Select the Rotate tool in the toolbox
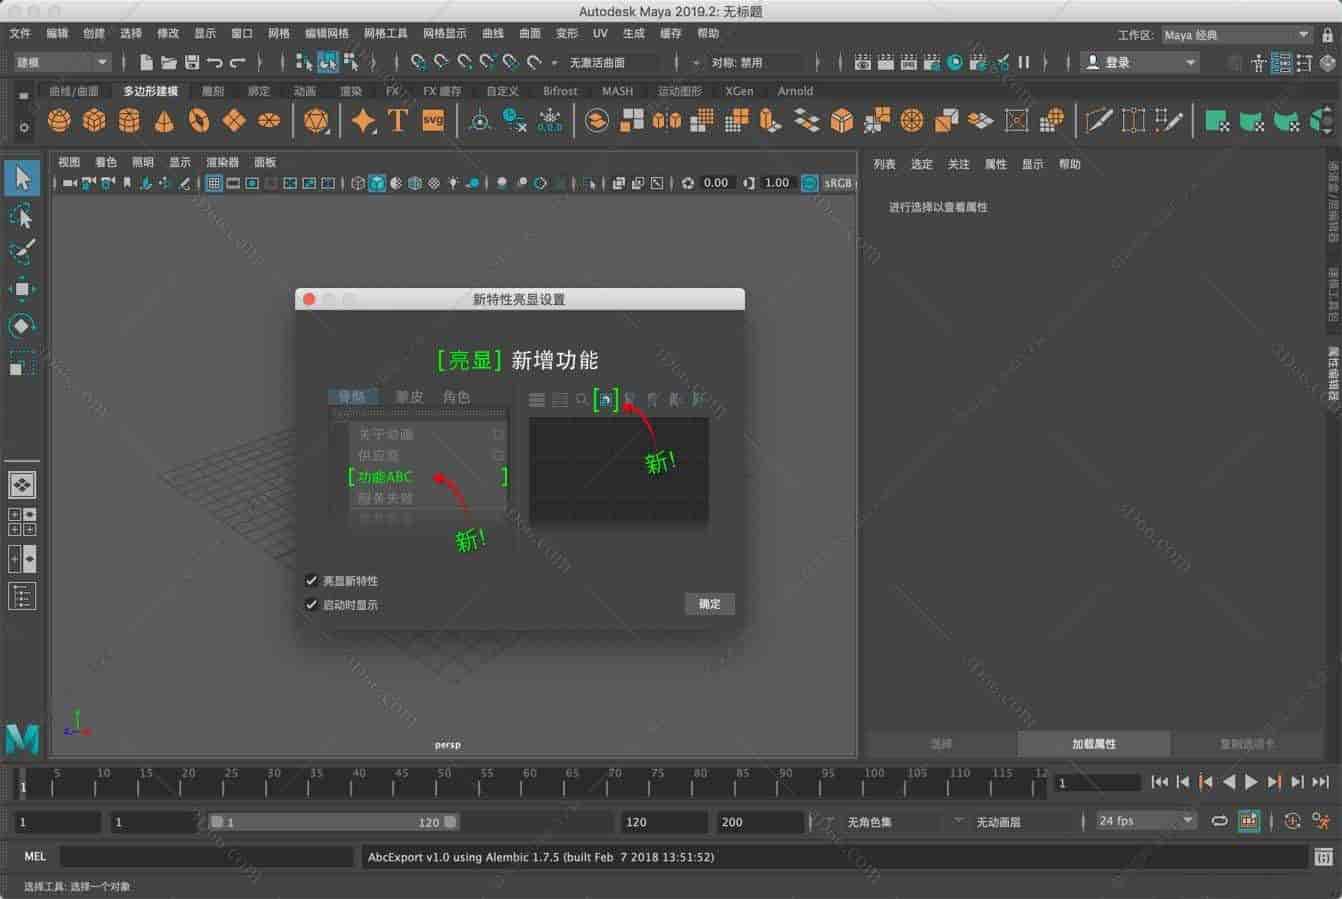 coord(22,325)
